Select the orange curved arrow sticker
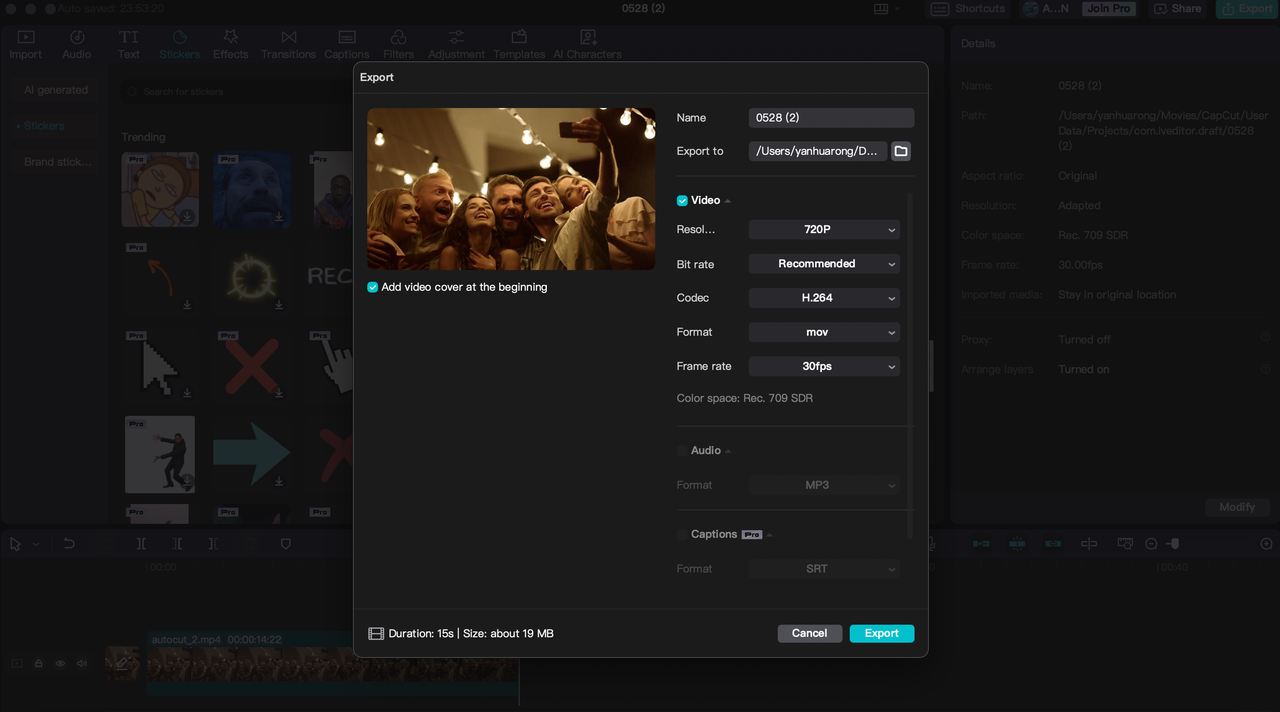This screenshot has height=712, width=1280. click(159, 277)
